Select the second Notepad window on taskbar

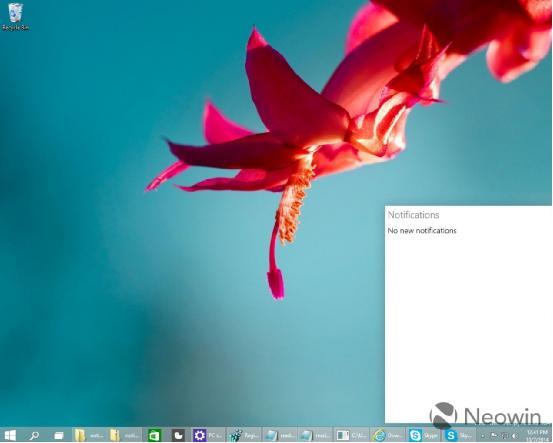pyautogui.click(x=315, y=435)
